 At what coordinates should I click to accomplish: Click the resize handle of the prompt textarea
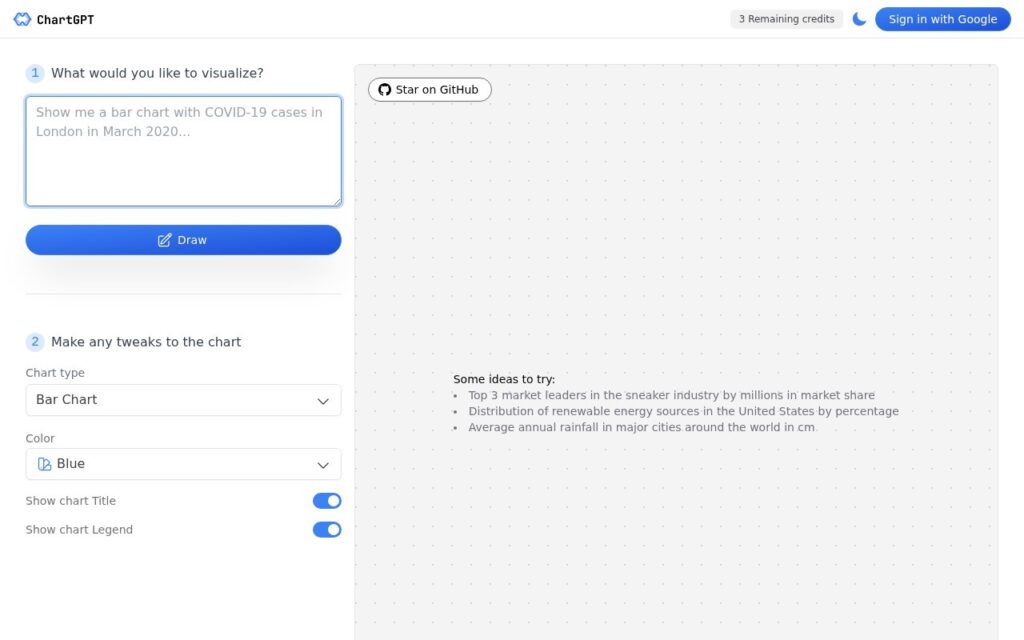[x=337, y=202]
